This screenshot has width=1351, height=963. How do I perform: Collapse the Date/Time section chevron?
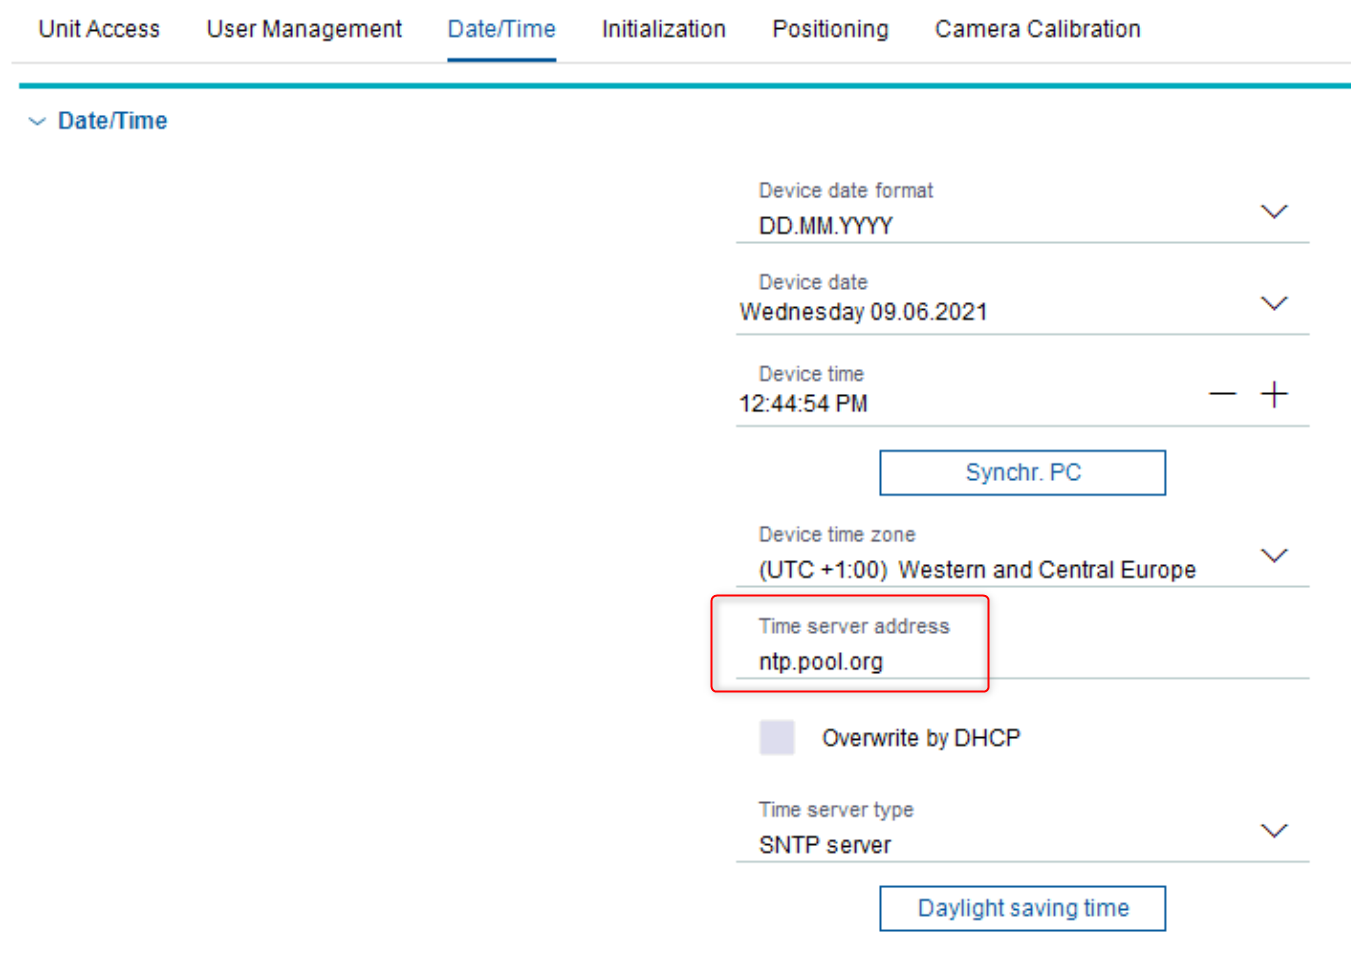tap(37, 122)
